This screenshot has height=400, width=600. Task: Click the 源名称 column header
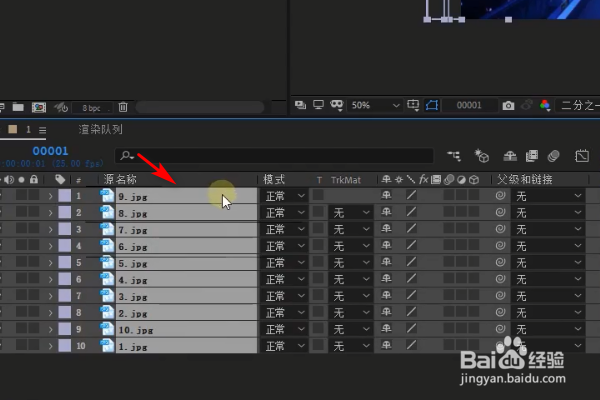(x=120, y=179)
